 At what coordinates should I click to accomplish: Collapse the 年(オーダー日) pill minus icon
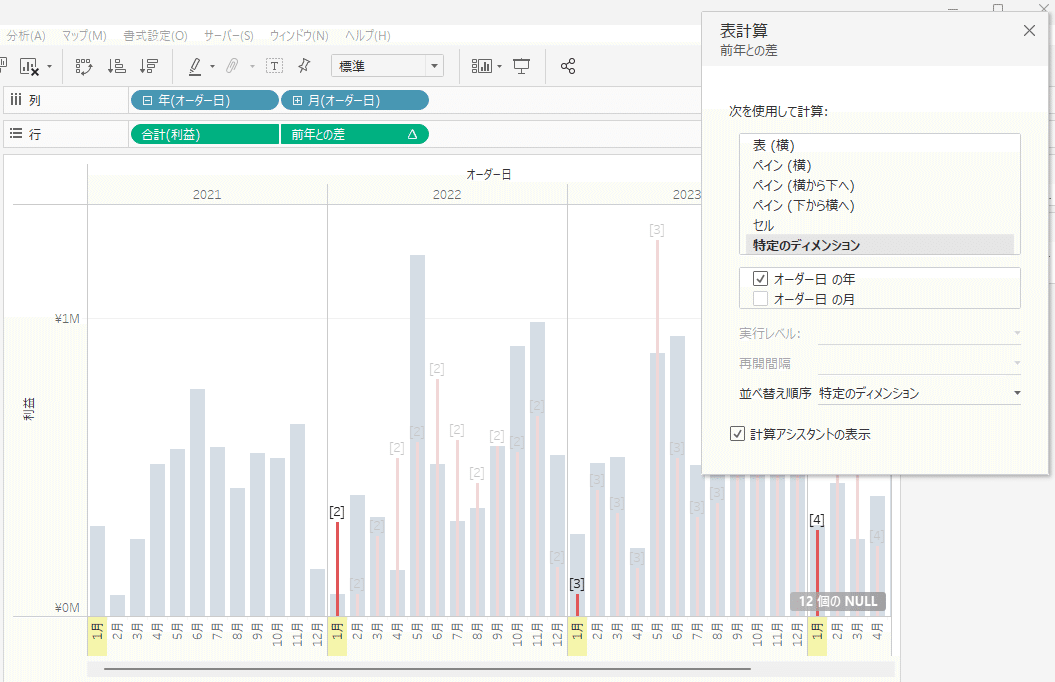coord(147,100)
